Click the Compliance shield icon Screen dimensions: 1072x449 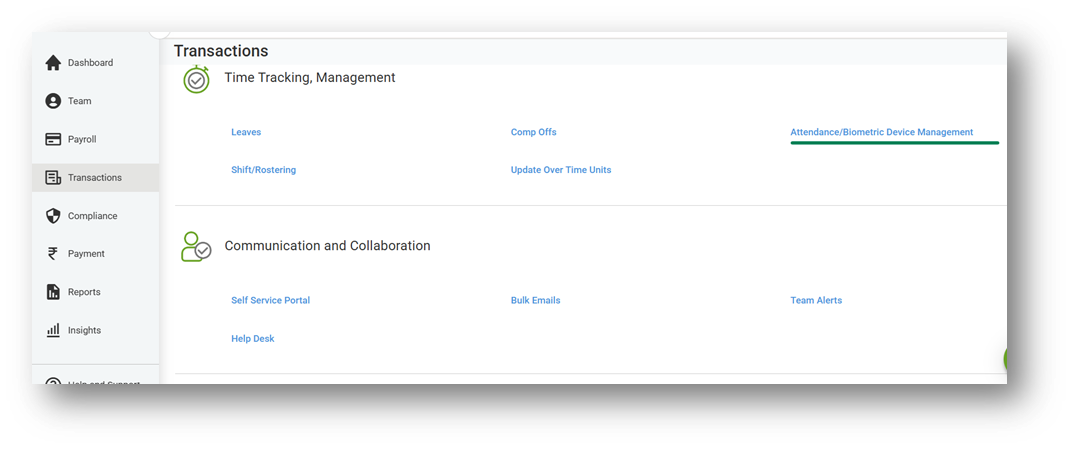pos(53,216)
